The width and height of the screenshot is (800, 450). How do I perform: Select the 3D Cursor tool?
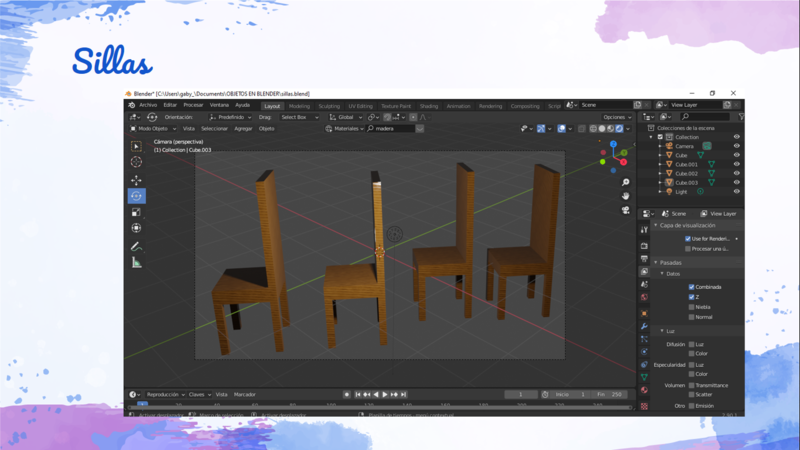(x=136, y=162)
